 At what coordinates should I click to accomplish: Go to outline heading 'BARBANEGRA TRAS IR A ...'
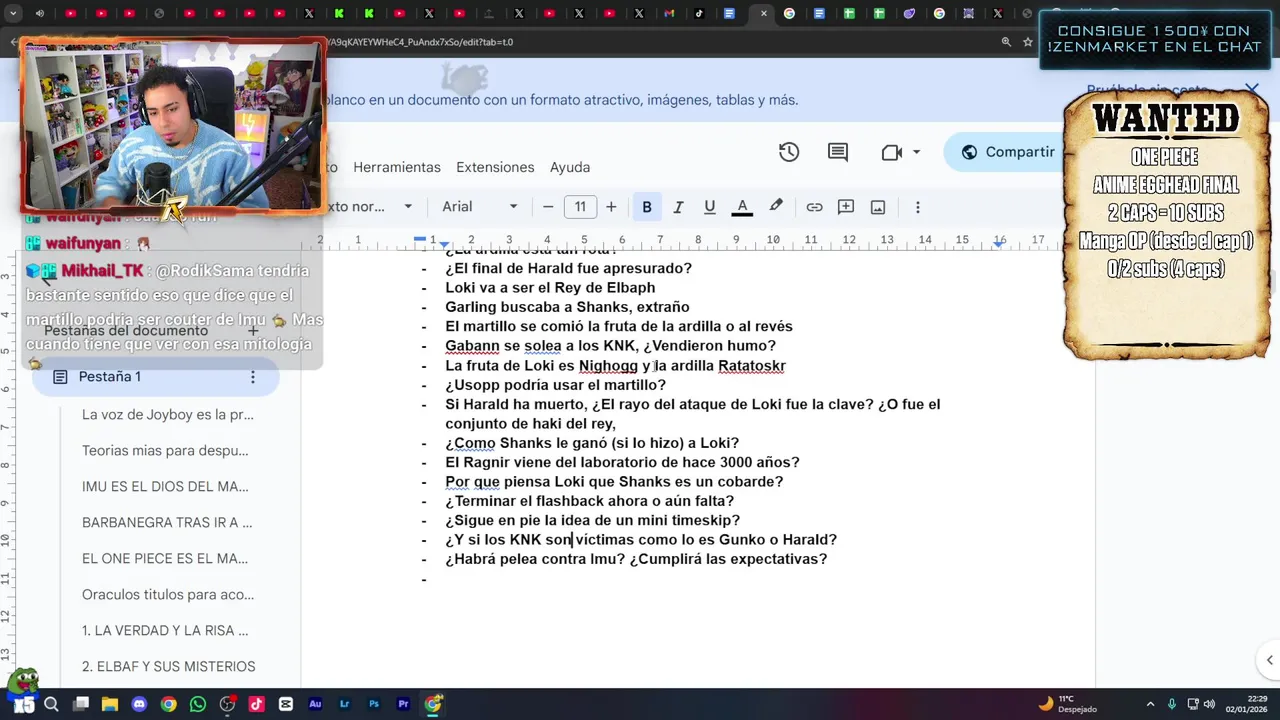point(167,522)
